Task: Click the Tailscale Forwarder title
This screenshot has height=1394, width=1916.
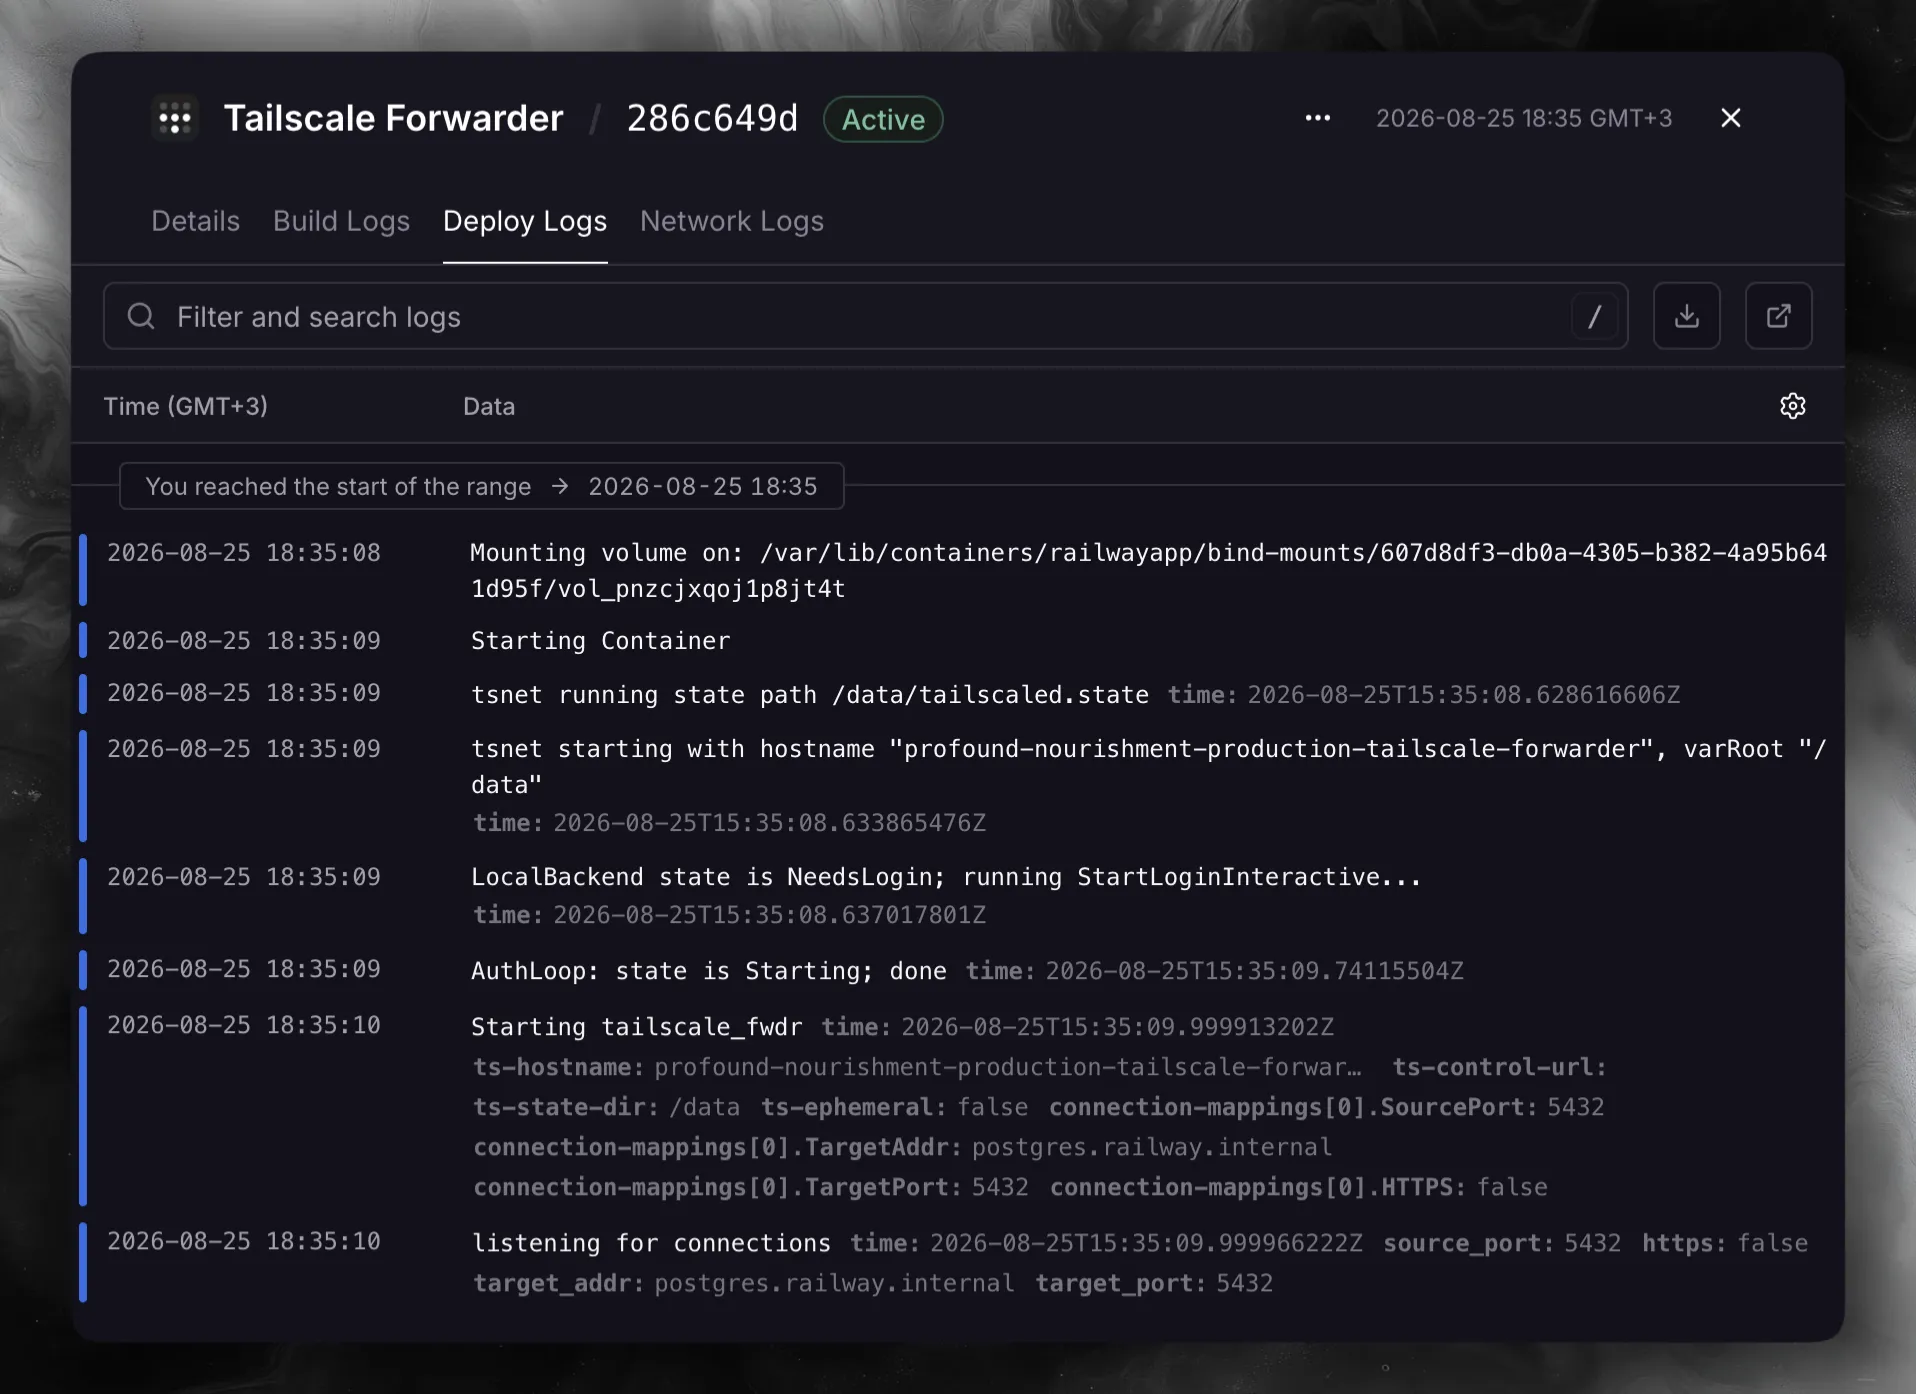Action: pos(393,118)
